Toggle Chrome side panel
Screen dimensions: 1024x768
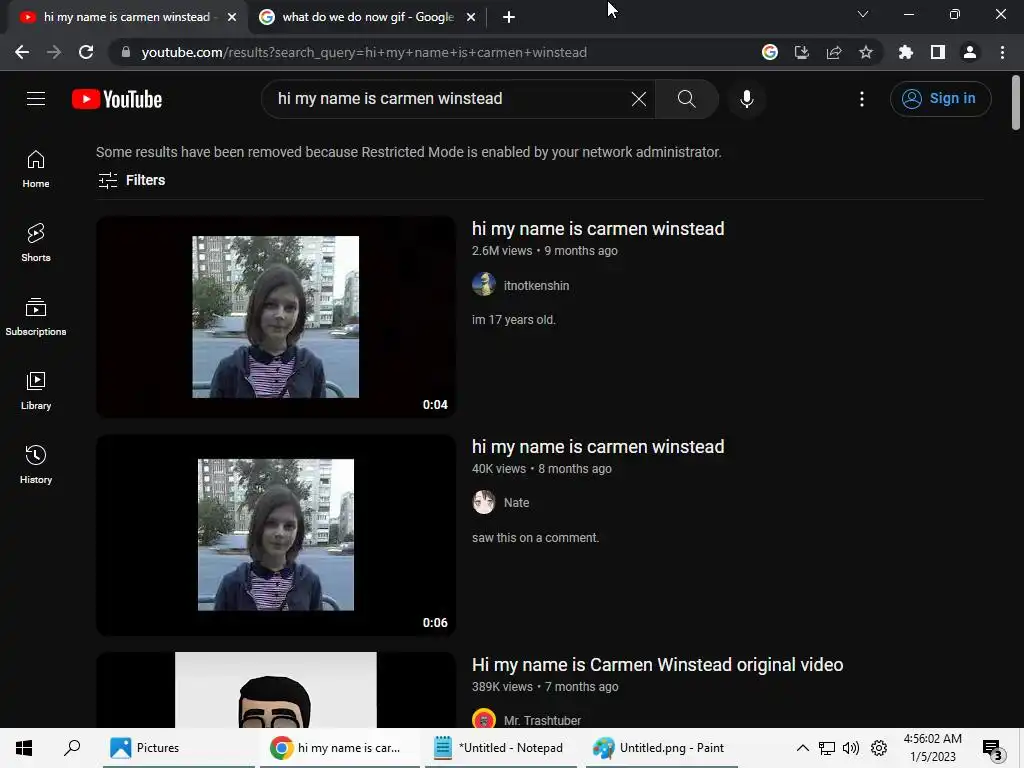938,52
